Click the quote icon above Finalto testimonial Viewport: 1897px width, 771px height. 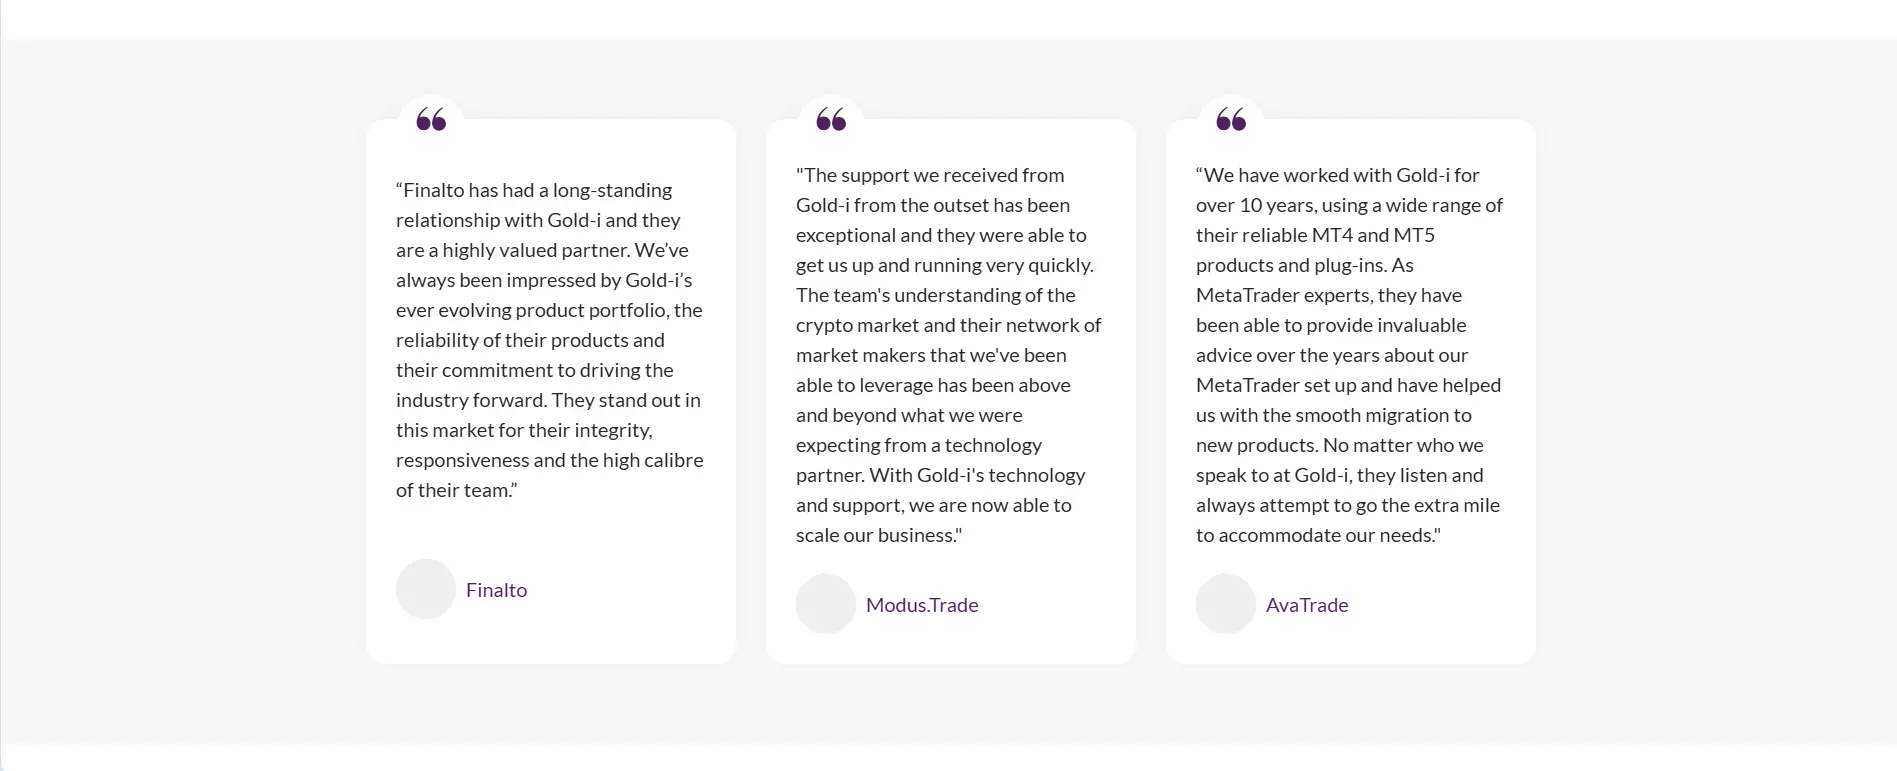point(431,120)
